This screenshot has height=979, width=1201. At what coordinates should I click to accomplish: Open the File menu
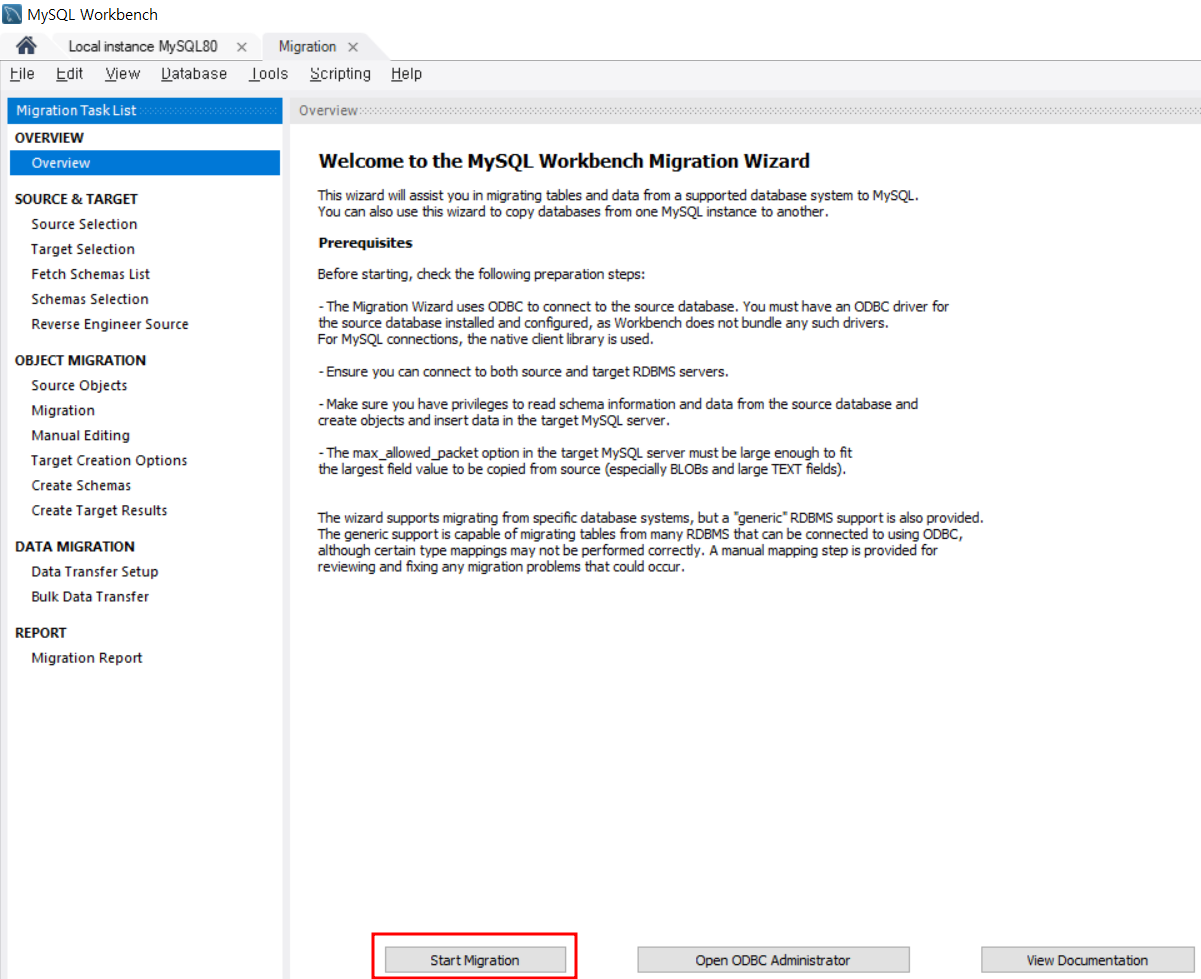click(x=22, y=74)
